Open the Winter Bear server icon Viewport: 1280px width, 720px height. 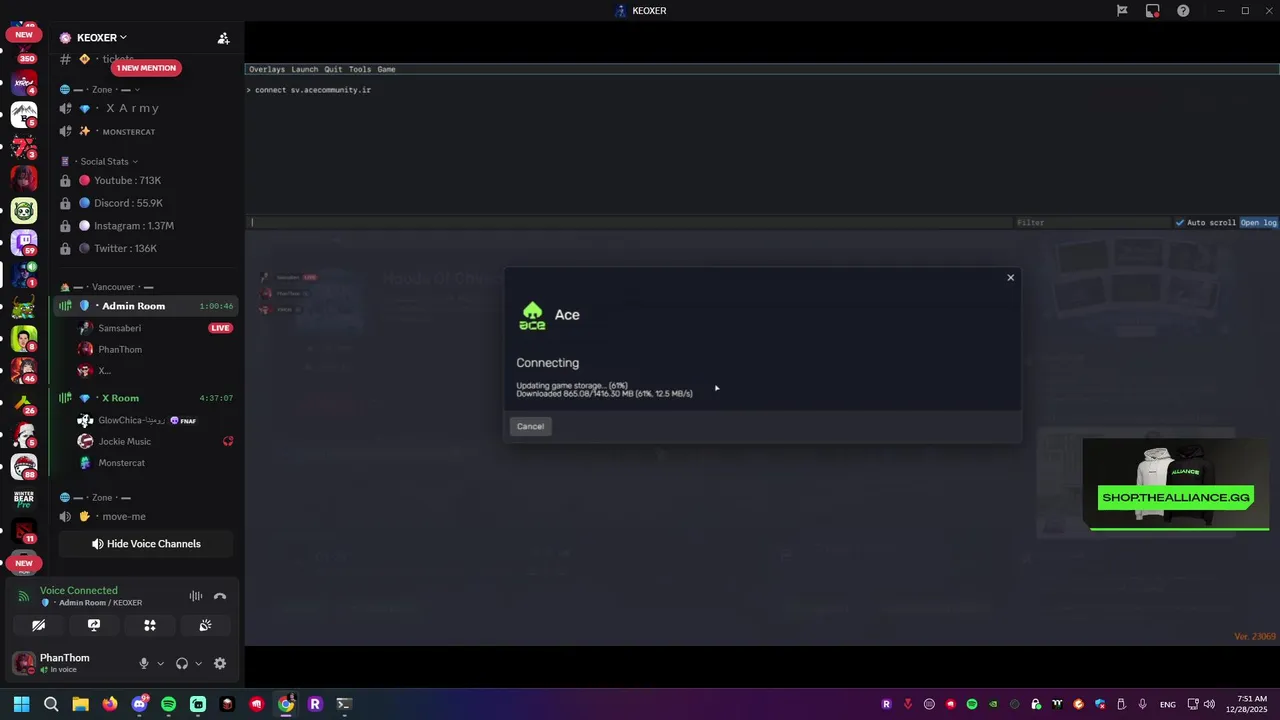coord(24,498)
